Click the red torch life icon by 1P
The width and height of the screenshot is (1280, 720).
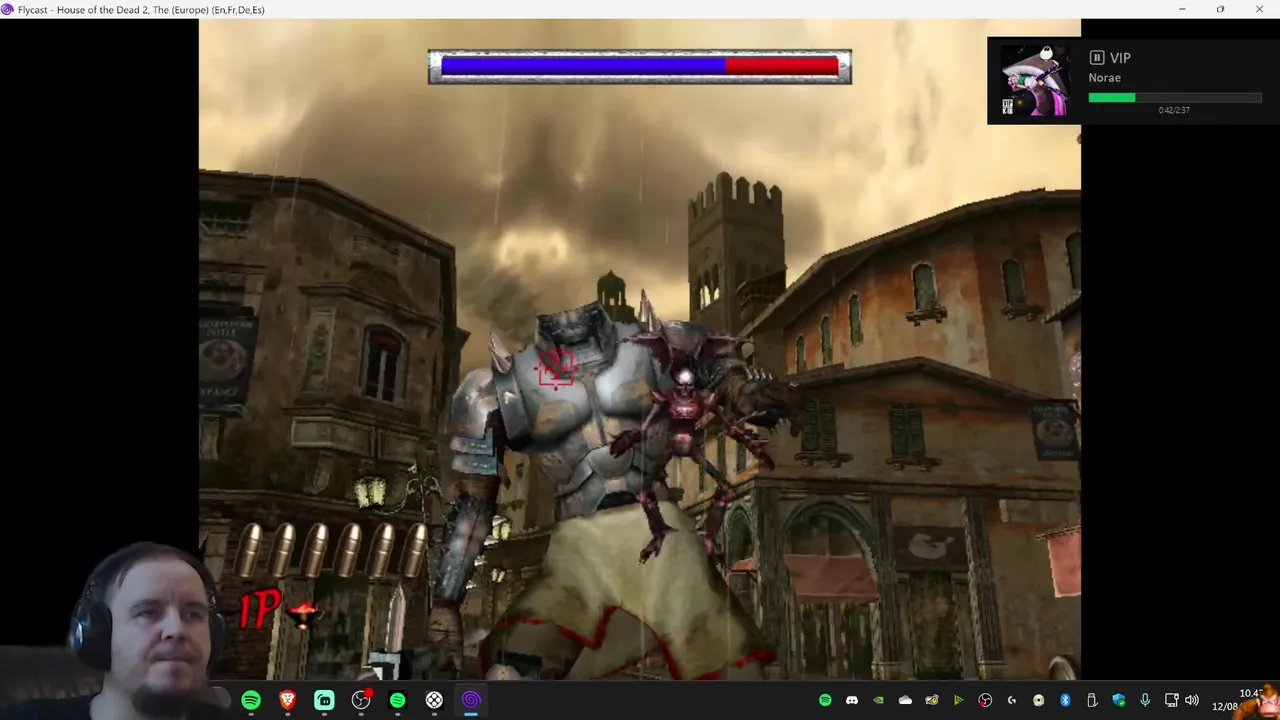[303, 611]
